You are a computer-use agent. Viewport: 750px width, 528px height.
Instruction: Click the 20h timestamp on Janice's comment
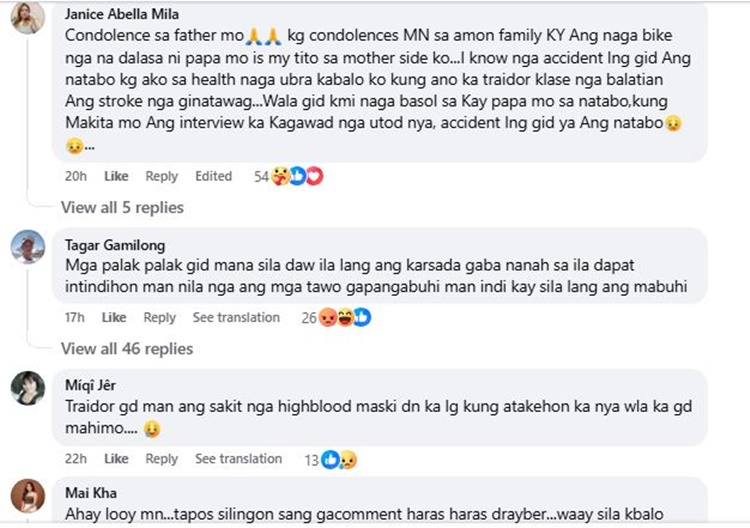coord(74,176)
